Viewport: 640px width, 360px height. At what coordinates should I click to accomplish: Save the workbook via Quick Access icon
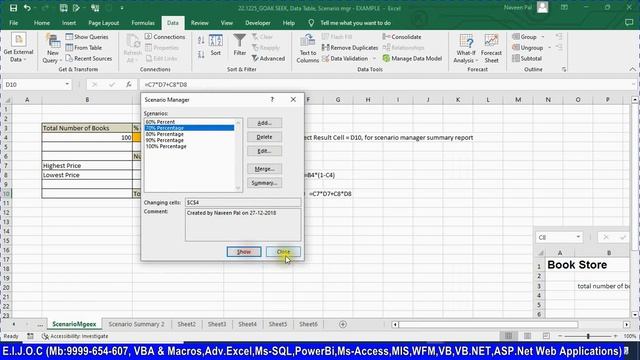click(13, 8)
